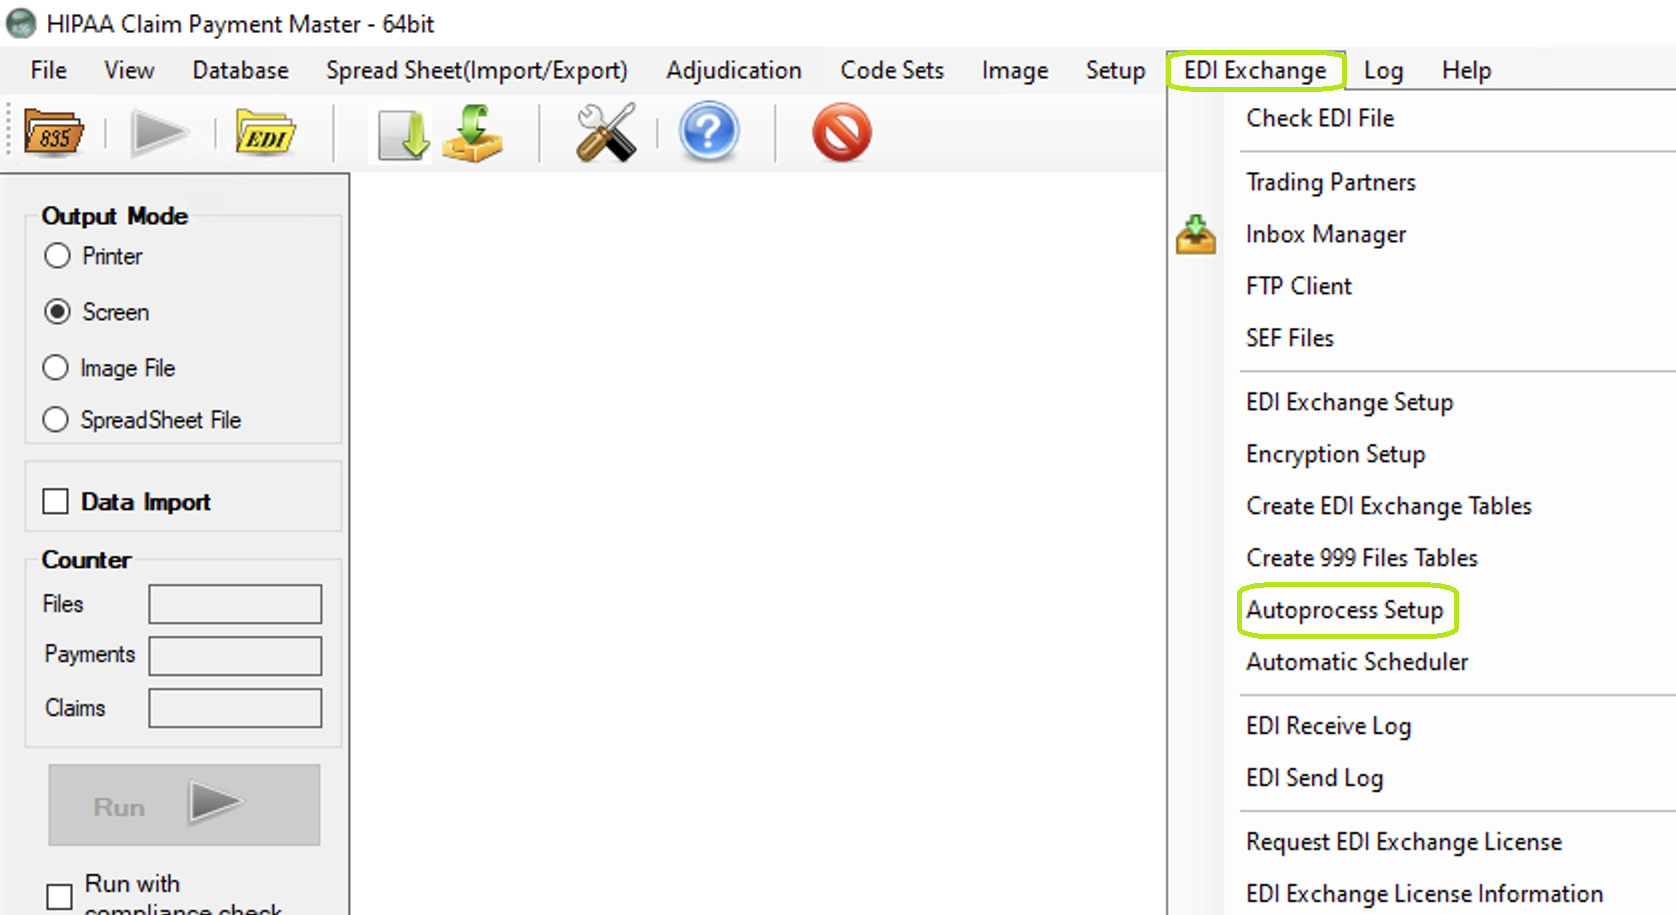Select the SpreadSheet File output mode
The height and width of the screenshot is (915, 1676).
56,420
